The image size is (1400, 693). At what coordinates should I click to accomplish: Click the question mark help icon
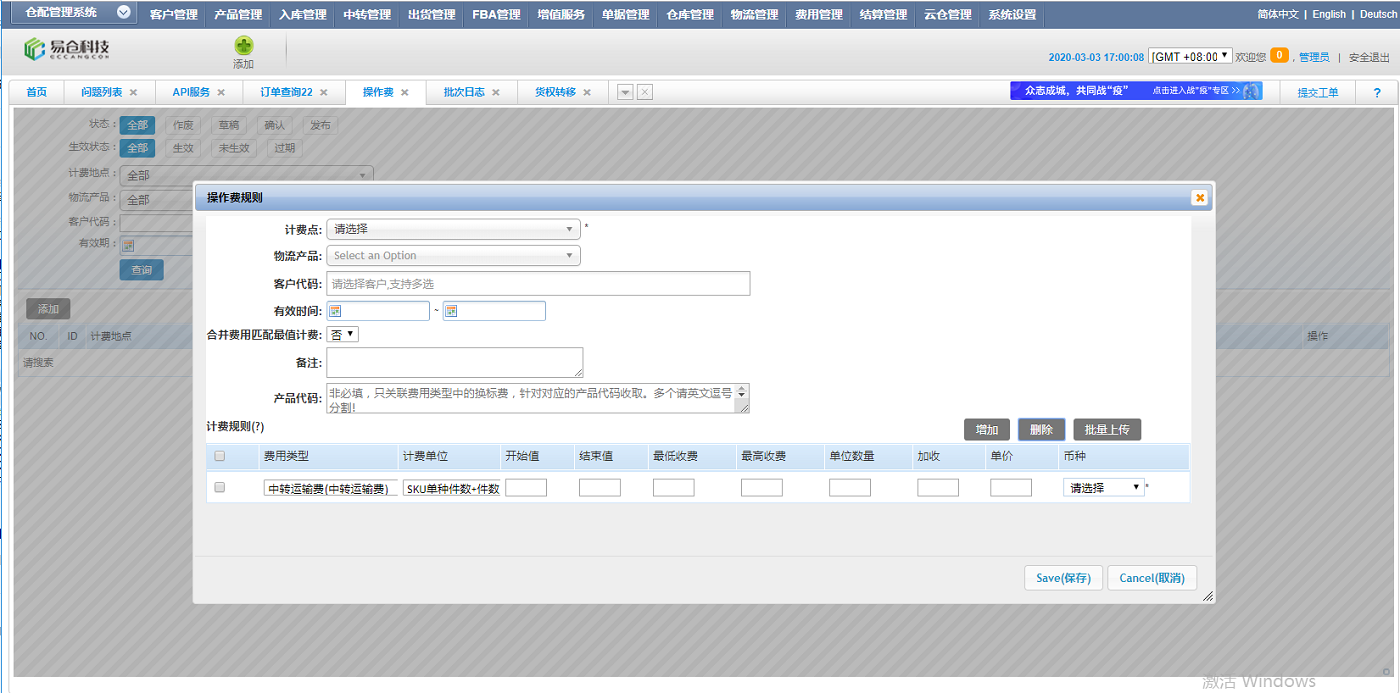(1377, 92)
